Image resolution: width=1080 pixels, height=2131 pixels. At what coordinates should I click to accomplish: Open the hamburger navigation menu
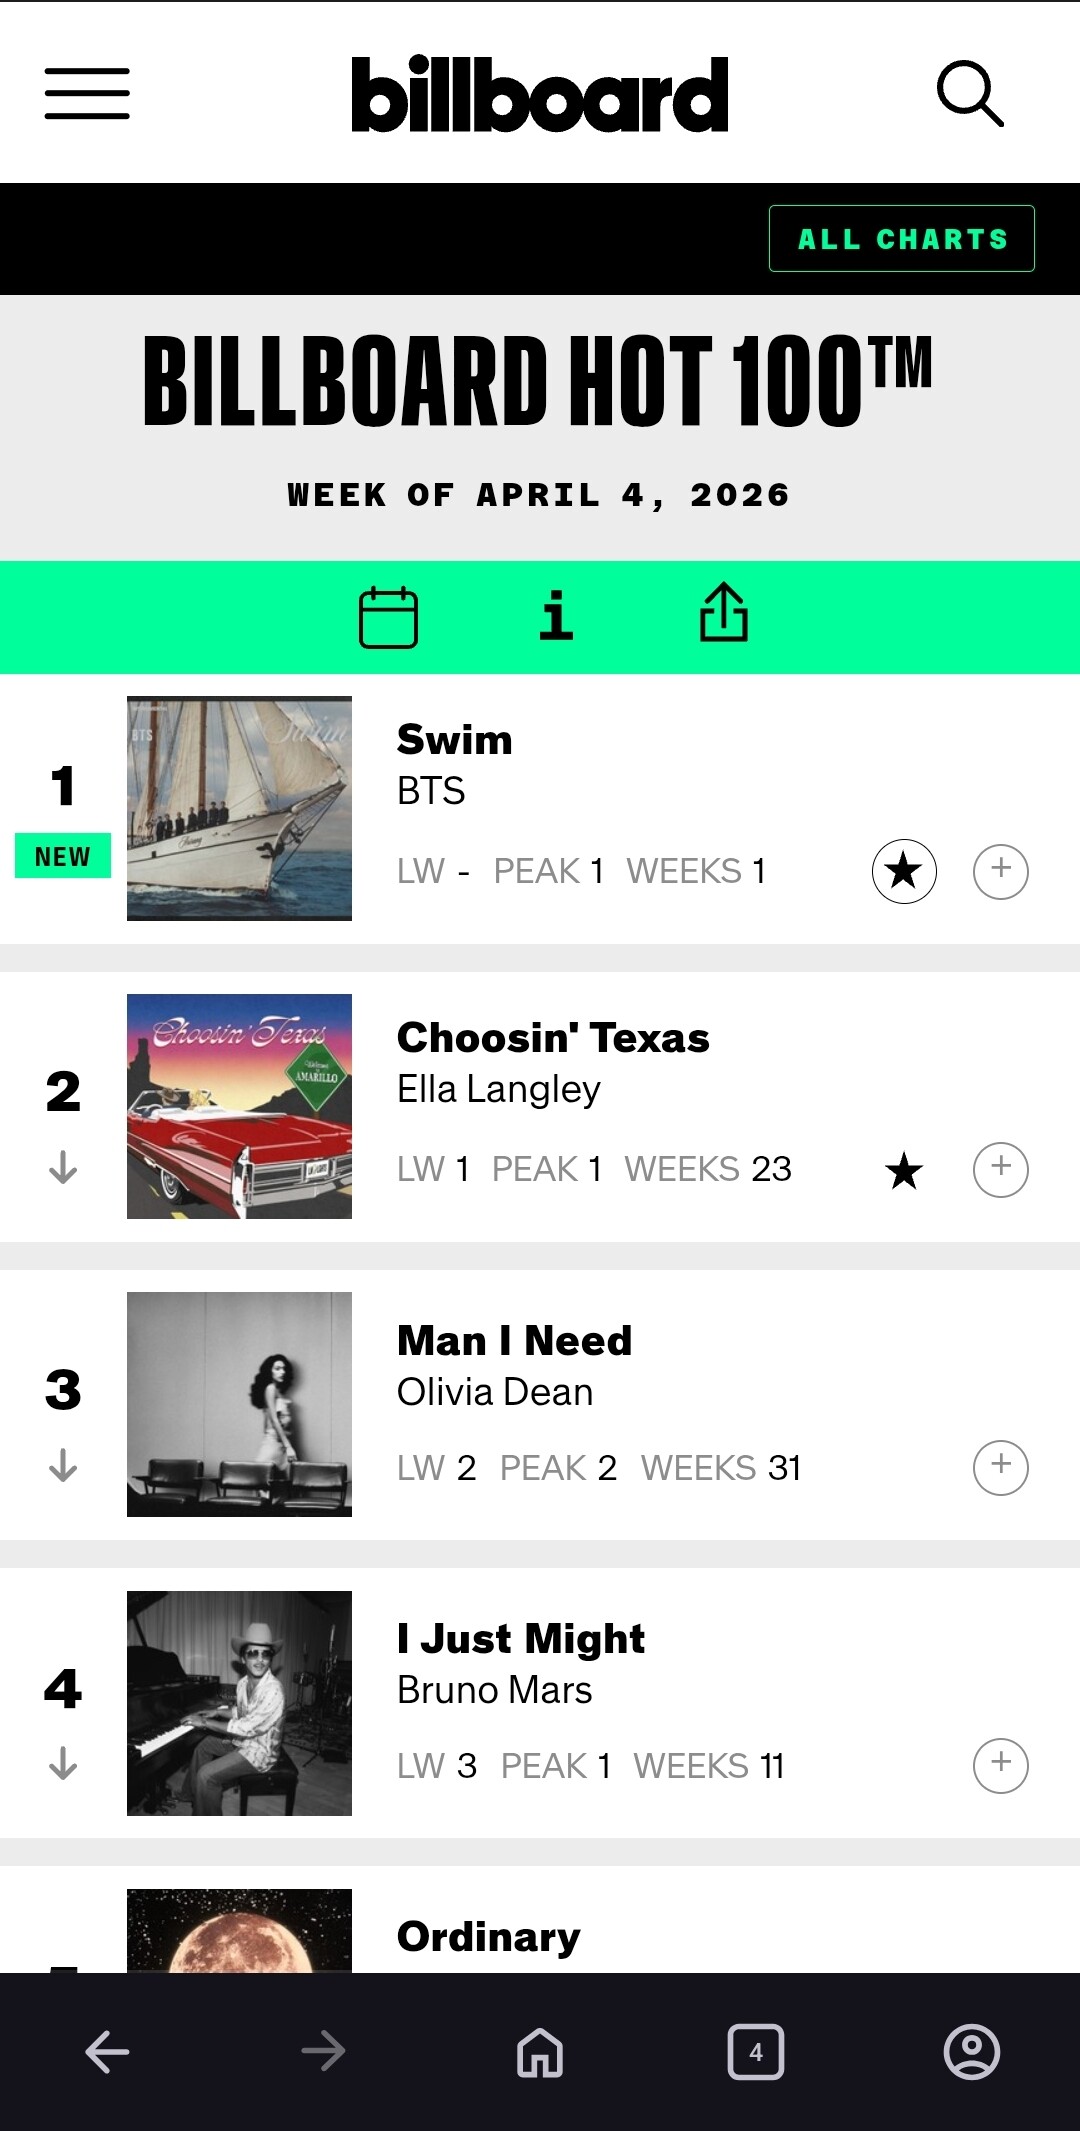[x=87, y=94]
